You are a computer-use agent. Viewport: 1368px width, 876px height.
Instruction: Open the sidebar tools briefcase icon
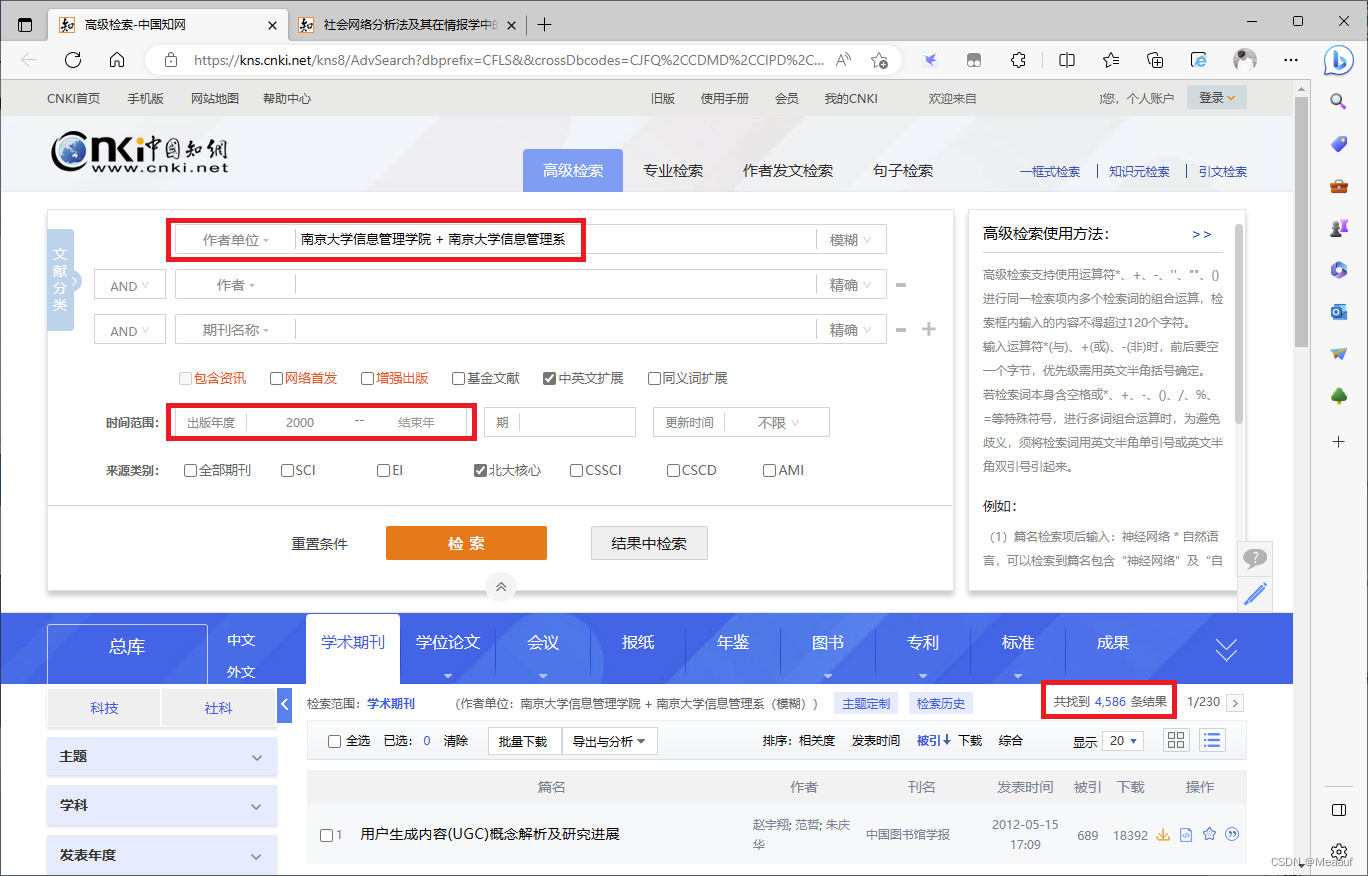click(x=1339, y=186)
